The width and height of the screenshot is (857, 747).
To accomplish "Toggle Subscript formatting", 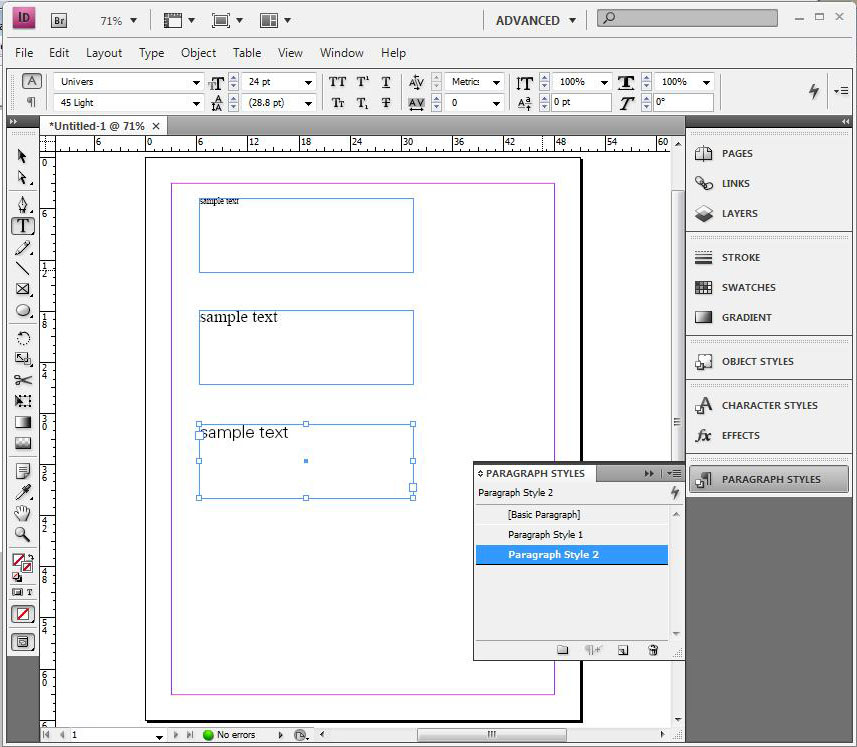I will (x=362, y=103).
